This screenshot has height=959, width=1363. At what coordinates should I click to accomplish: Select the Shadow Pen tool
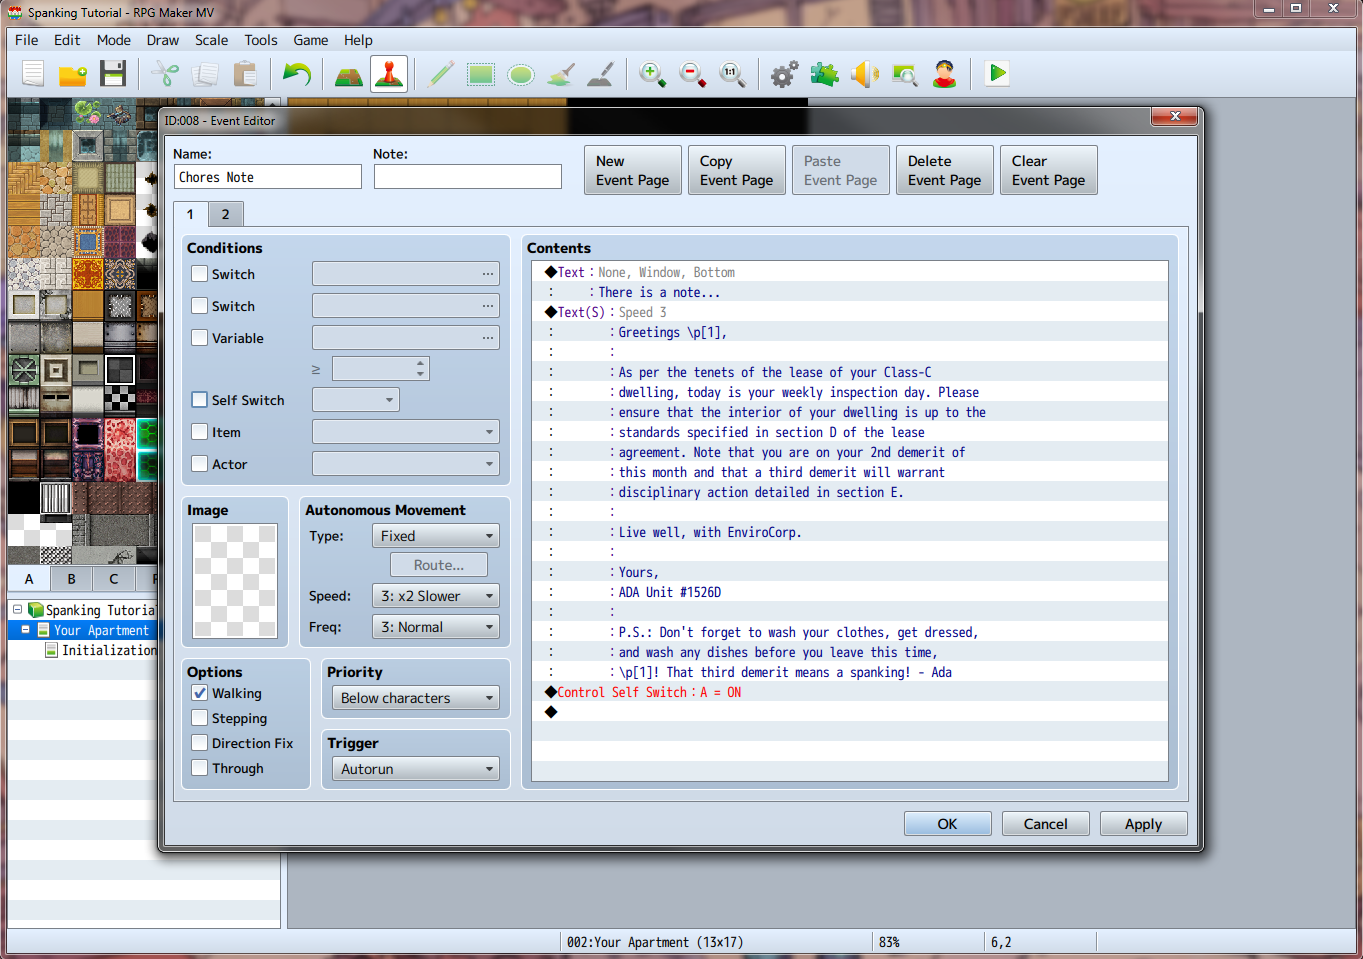coord(601,74)
